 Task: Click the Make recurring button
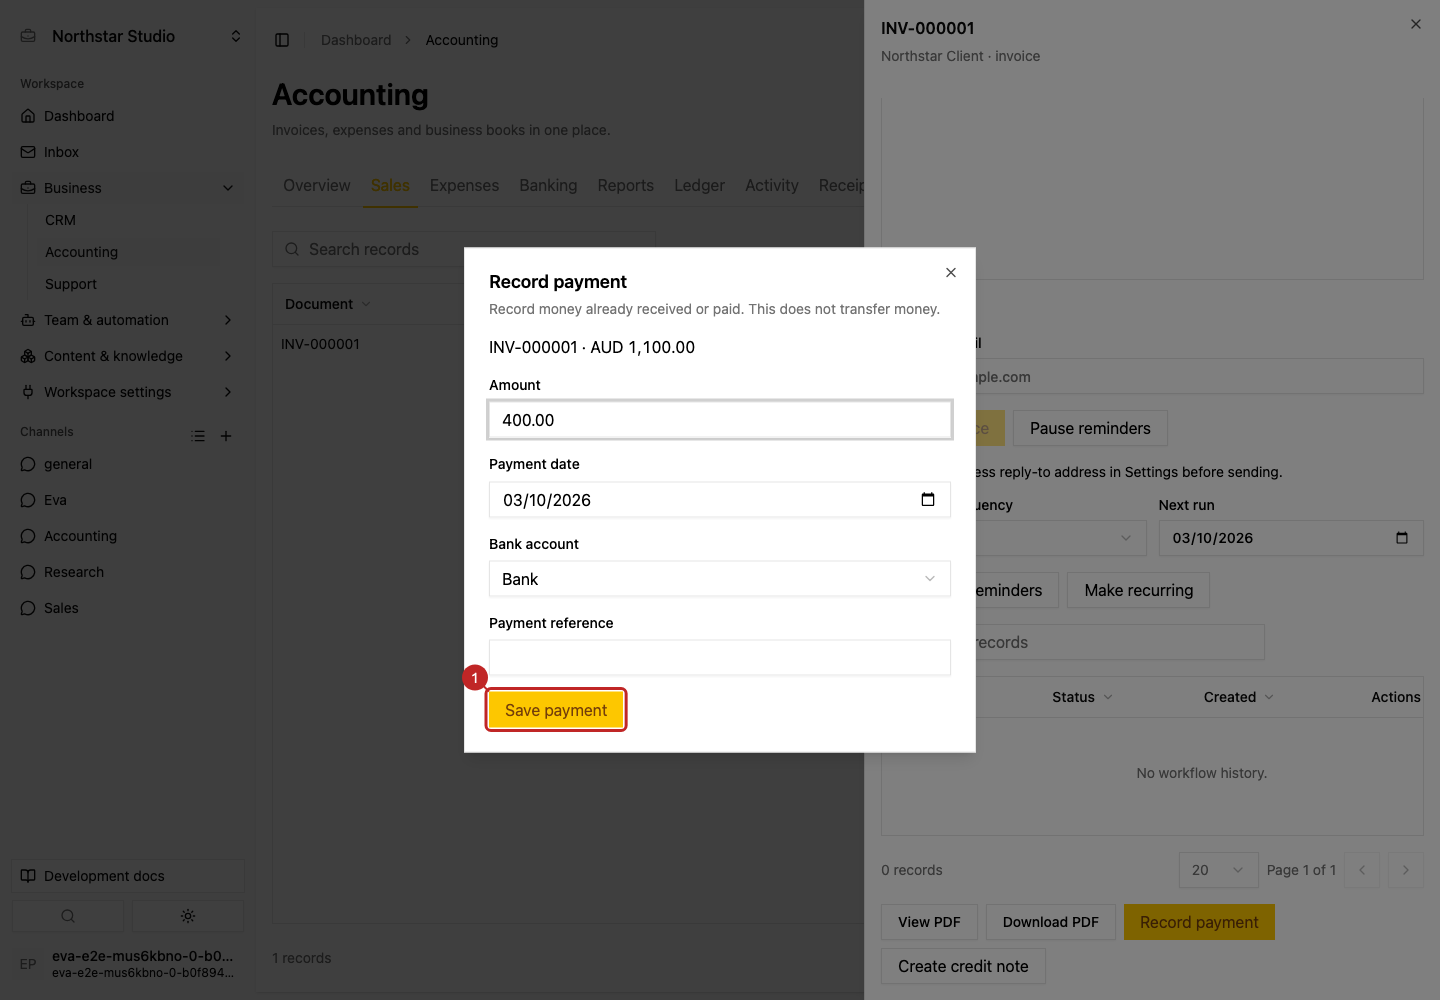(1138, 590)
